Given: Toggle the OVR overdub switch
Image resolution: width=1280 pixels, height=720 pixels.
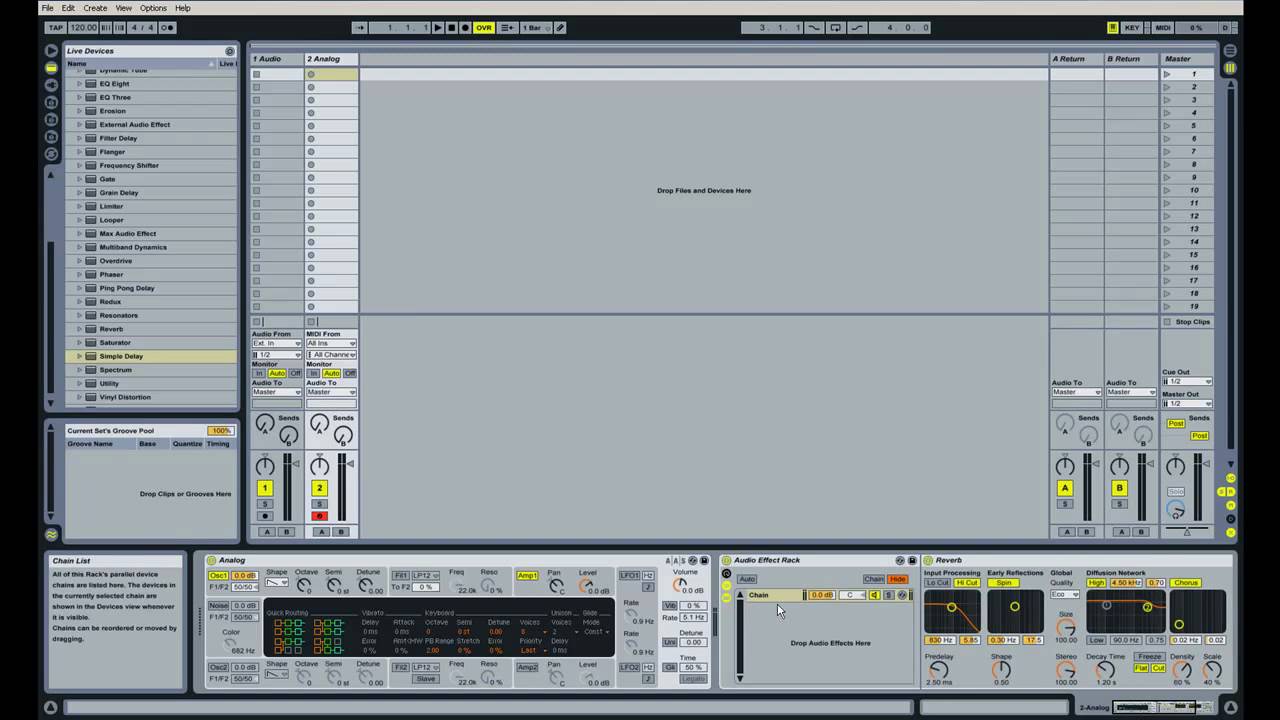Looking at the screenshot, I should tap(484, 28).
